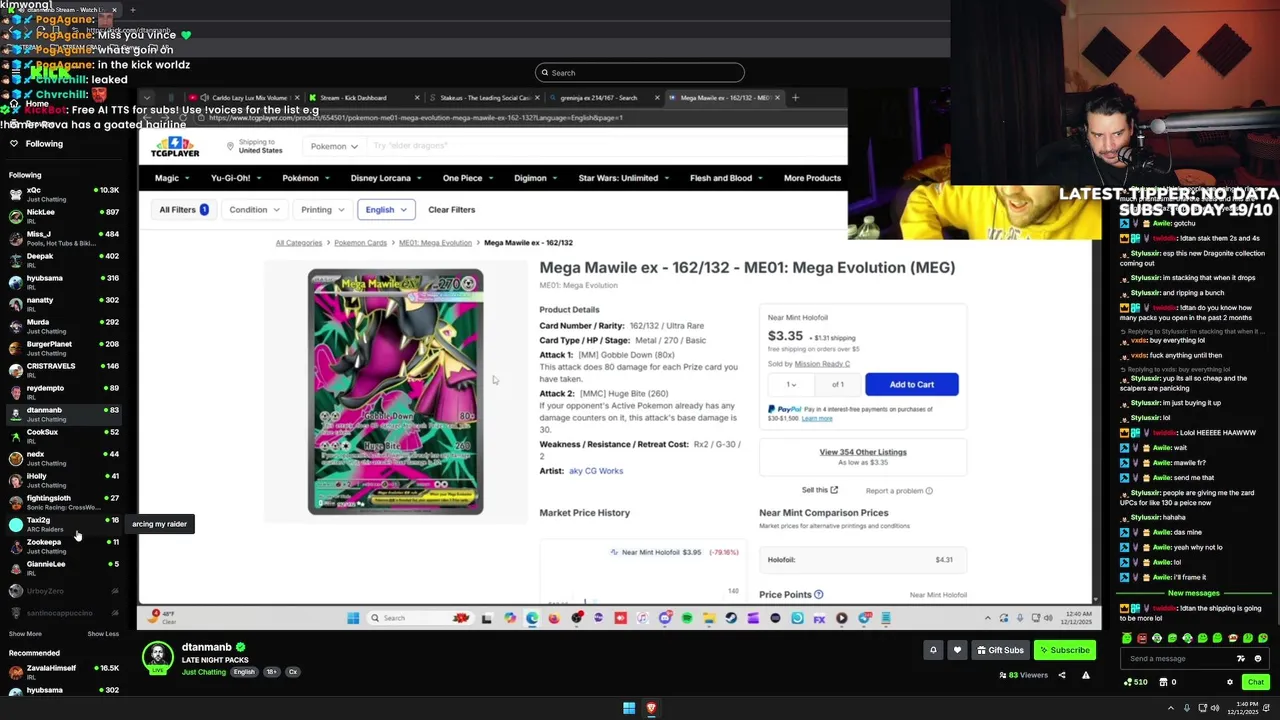Click the Kick search bar
Image resolution: width=1280 pixels, height=720 pixels.
[640, 72]
